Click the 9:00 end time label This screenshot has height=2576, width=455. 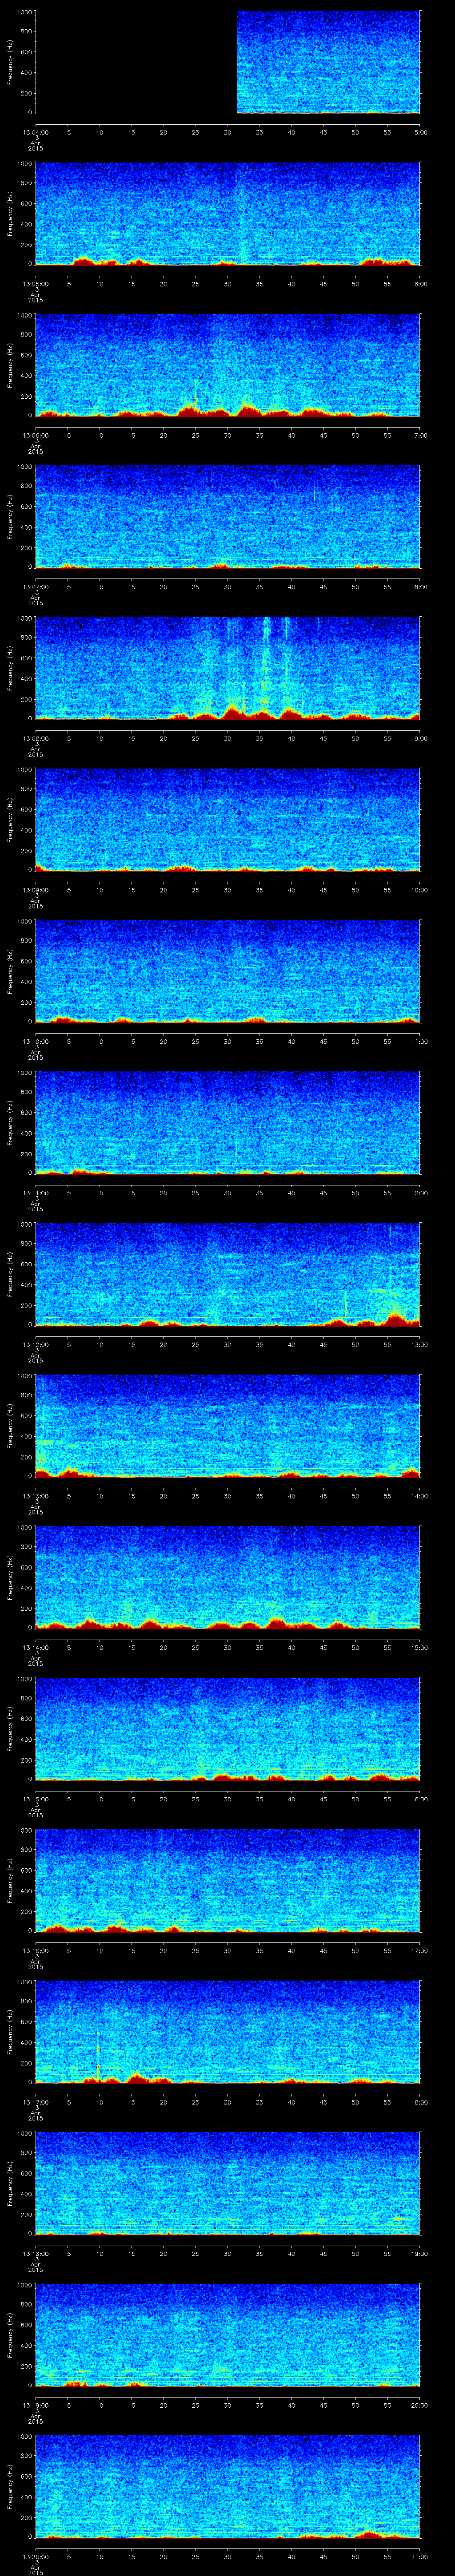click(x=420, y=738)
